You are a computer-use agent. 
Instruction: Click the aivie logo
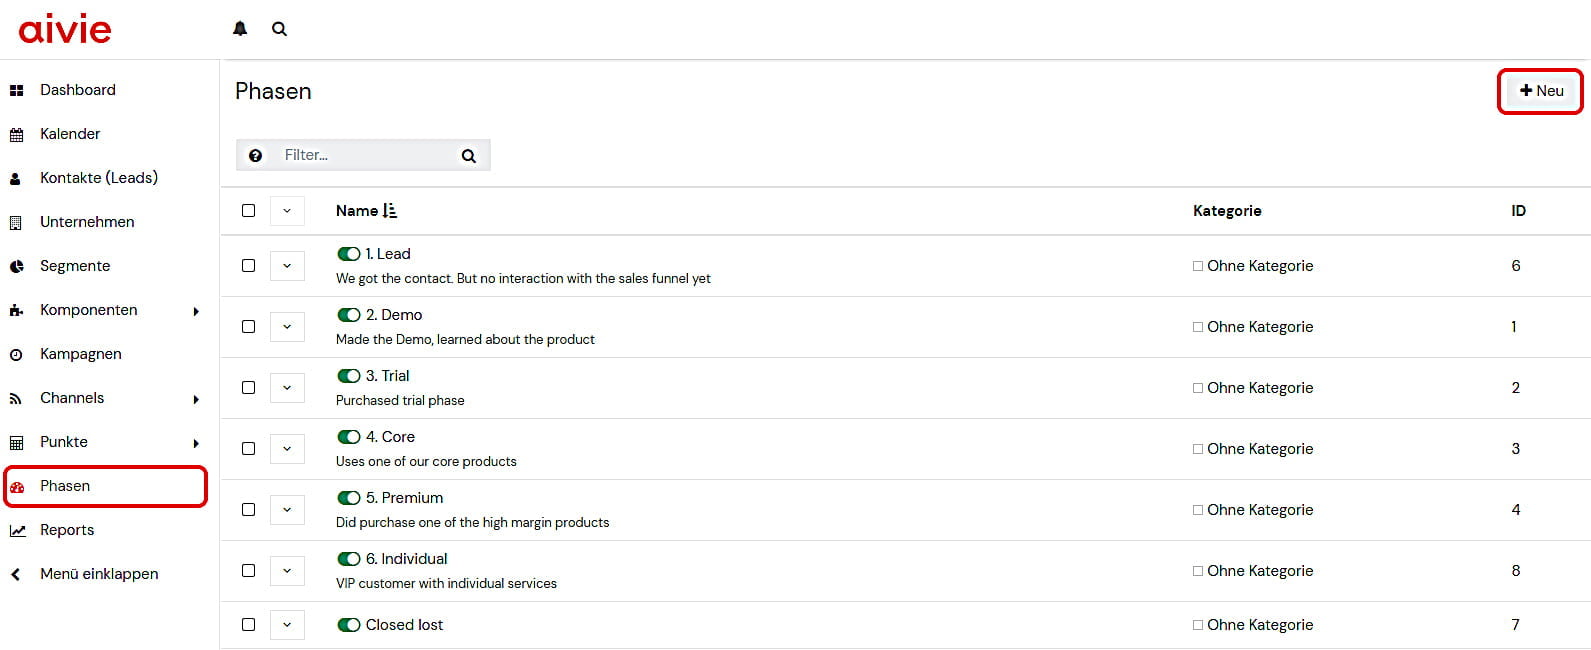tap(65, 29)
